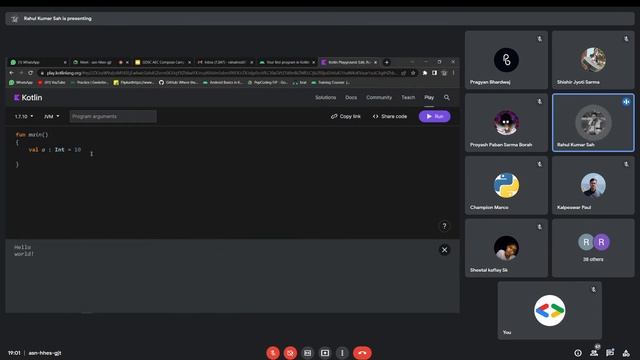Toggle the camera off button
Viewport: 640px width, 360px height.
(290, 353)
